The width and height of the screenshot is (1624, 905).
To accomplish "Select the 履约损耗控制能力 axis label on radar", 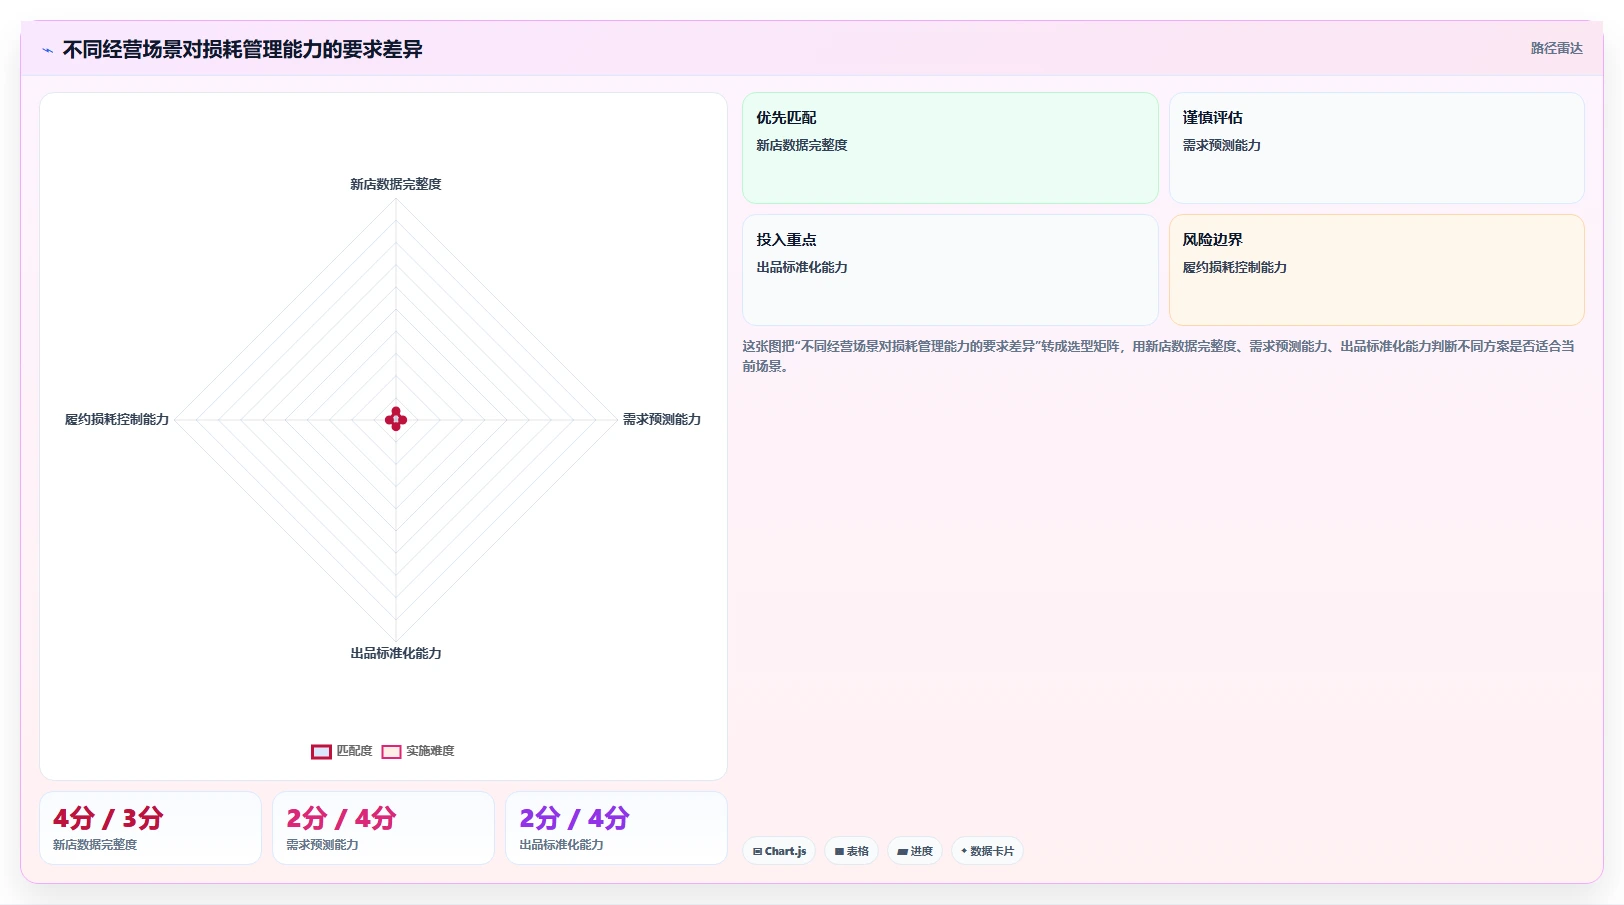I will click(117, 419).
